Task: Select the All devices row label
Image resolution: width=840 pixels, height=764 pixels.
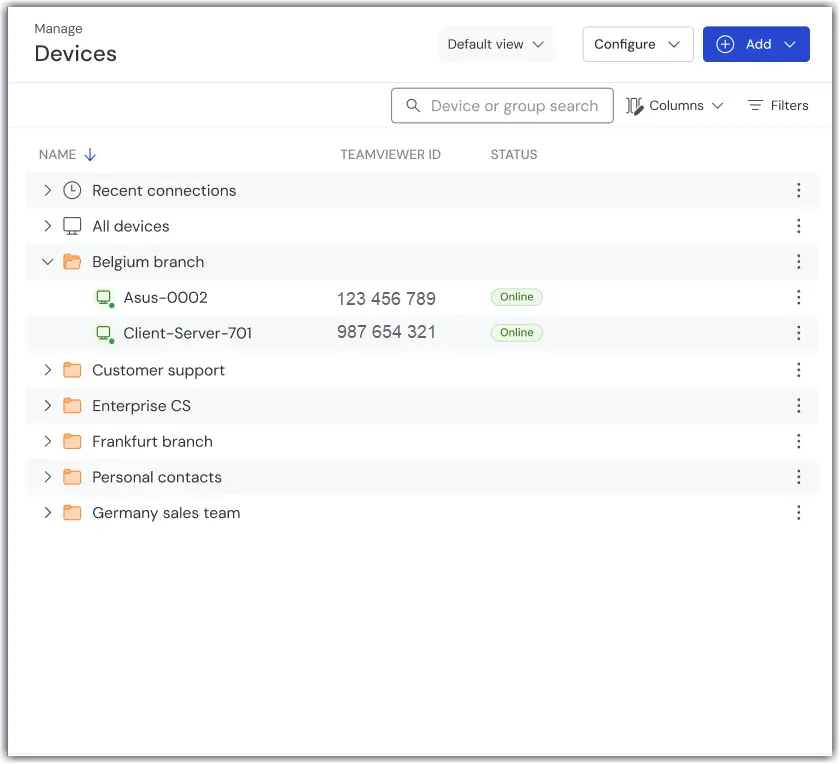Action: click(131, 226)
